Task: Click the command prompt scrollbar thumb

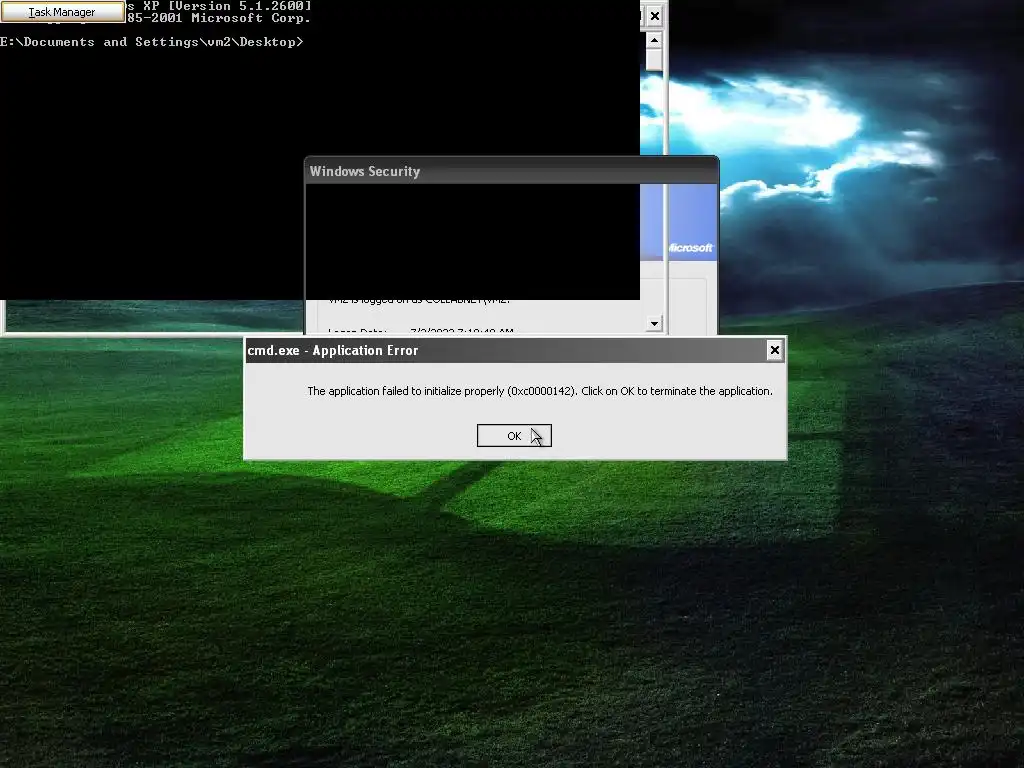Action: [654, 59]
